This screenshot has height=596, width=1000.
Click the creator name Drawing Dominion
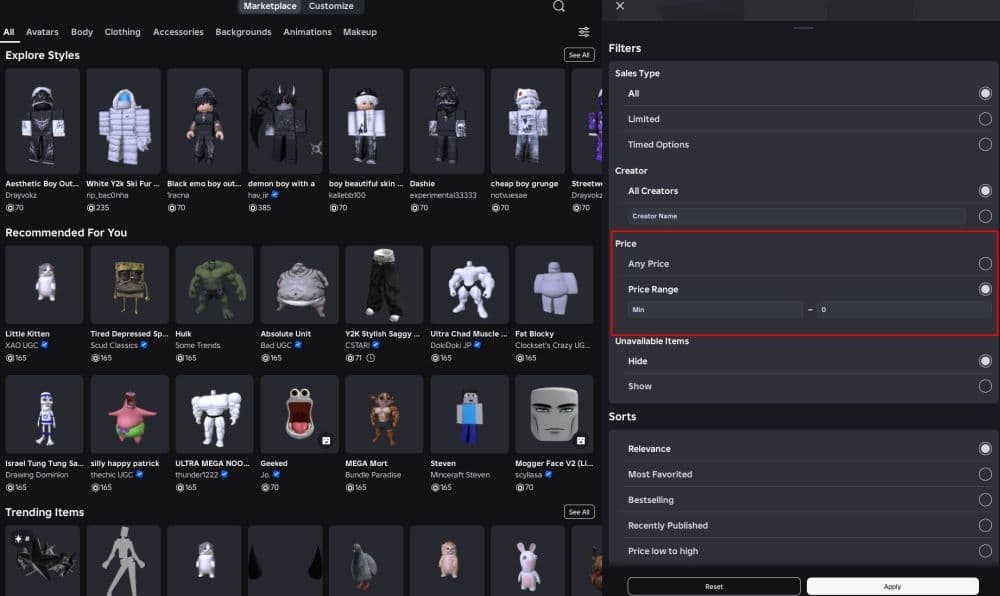(37, 475)
